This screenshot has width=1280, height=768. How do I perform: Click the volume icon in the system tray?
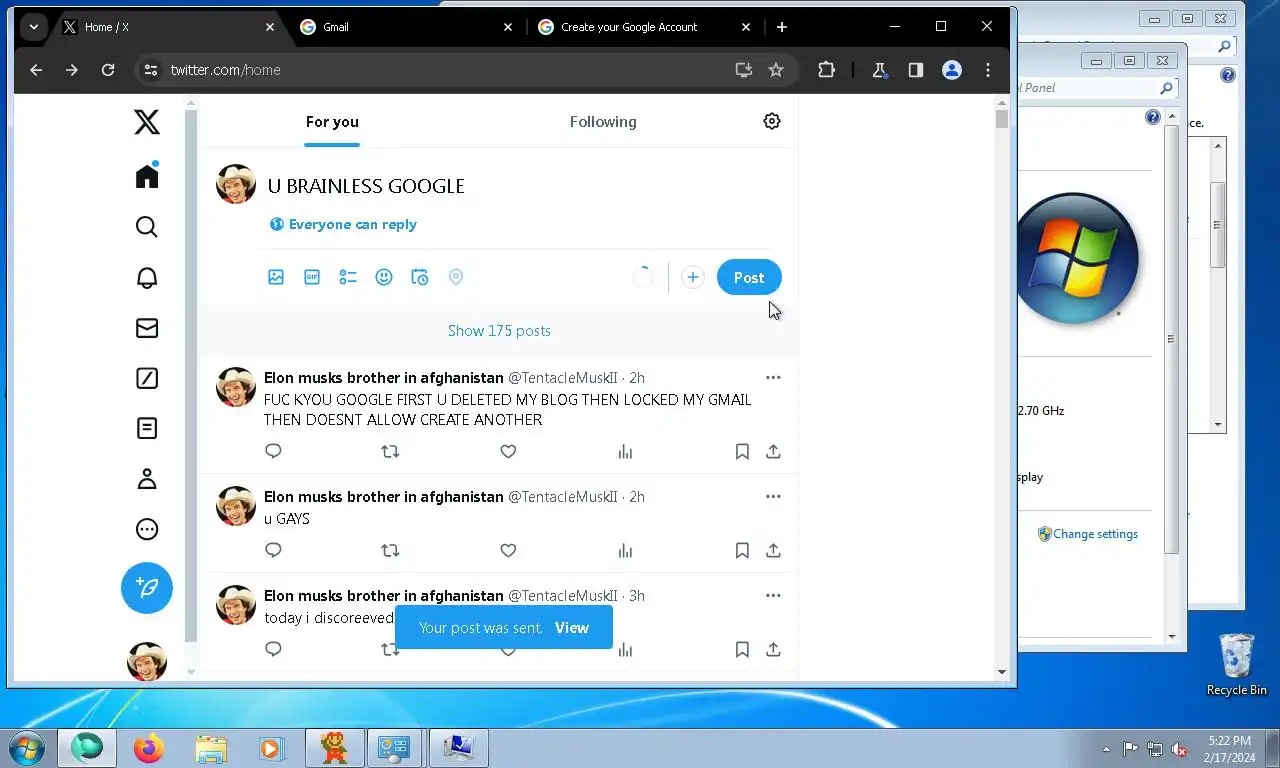point(1180,749)
